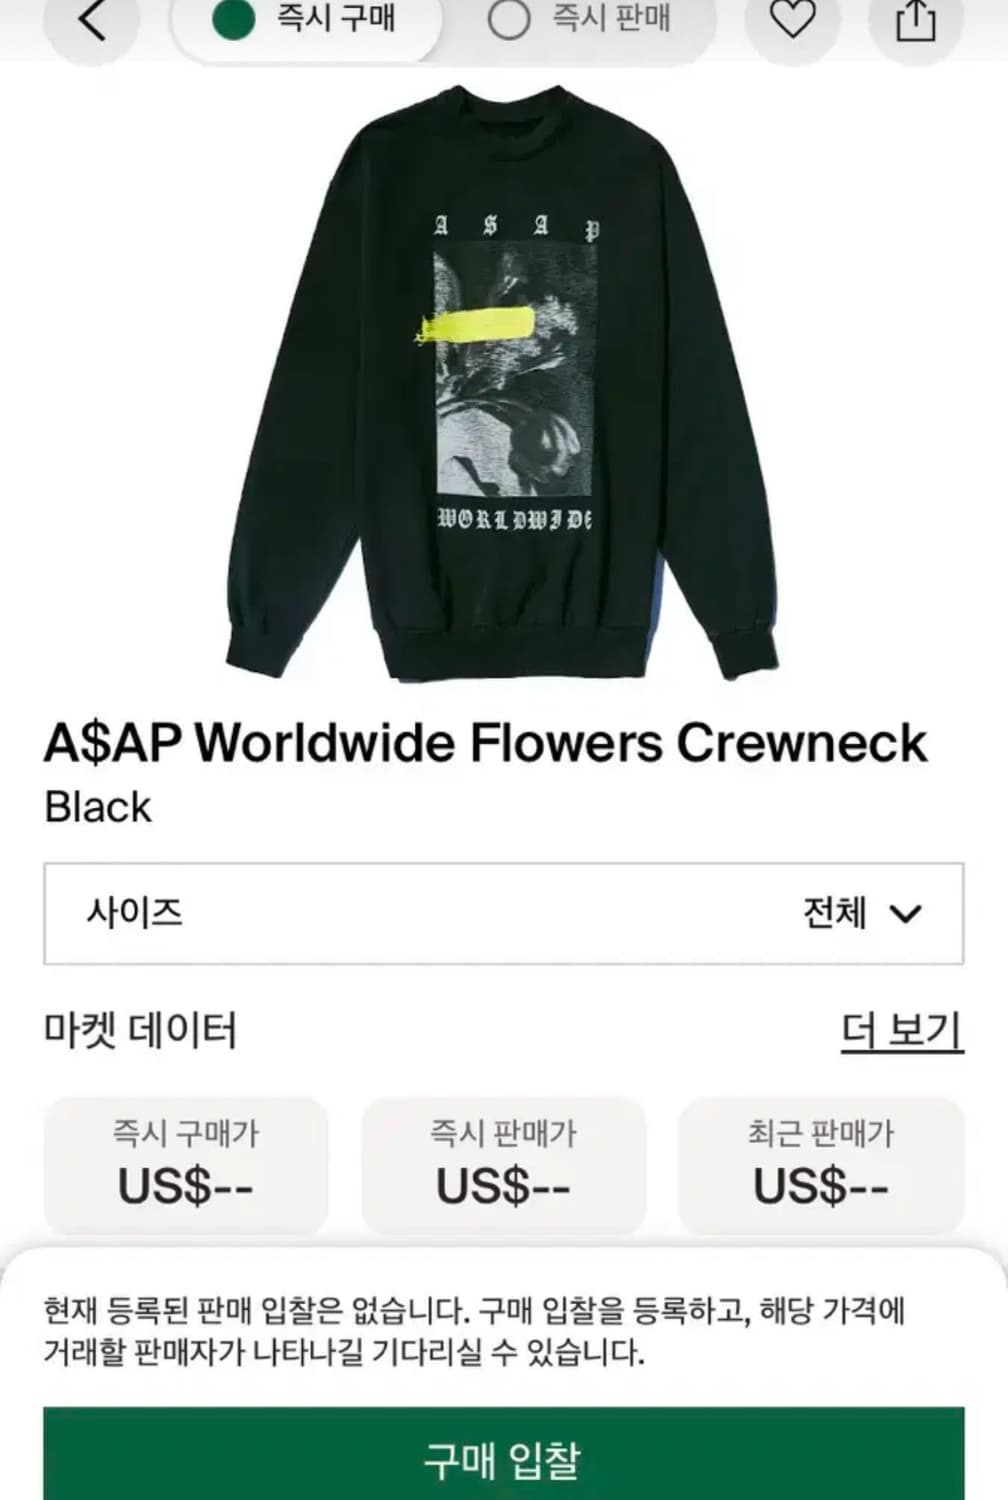The height and width of the screenshot is (1500, 1008).
Task: Click the A$AP Worldwide Flowers Crewneck title
Action: (486, 743)
